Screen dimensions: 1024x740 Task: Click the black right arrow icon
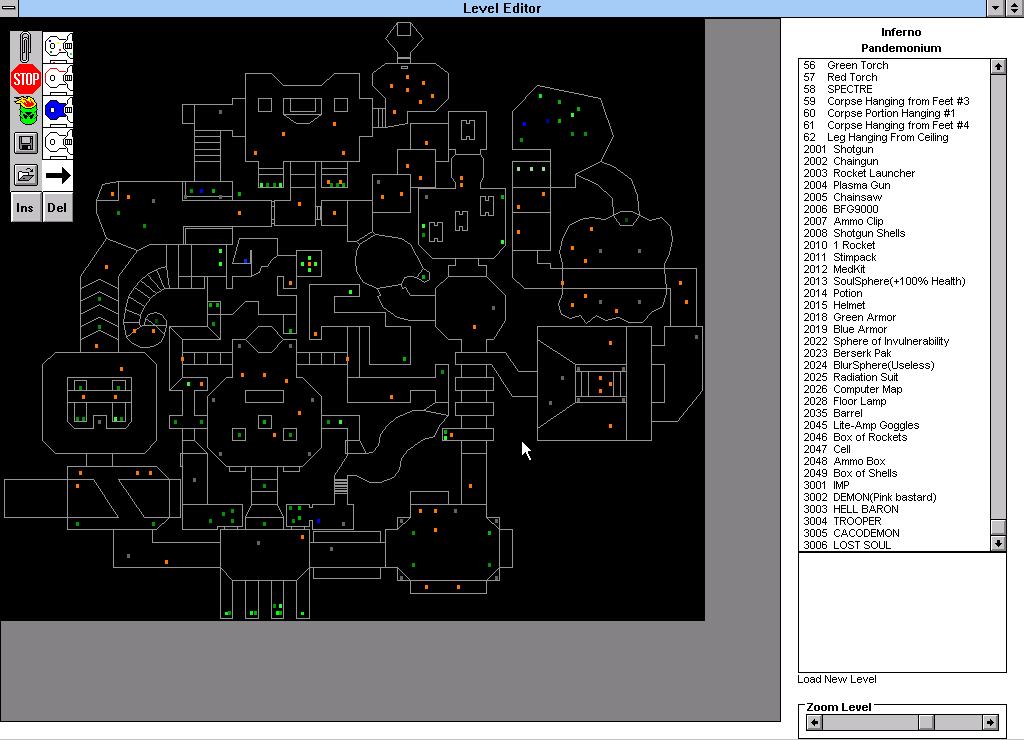(58, 175)
